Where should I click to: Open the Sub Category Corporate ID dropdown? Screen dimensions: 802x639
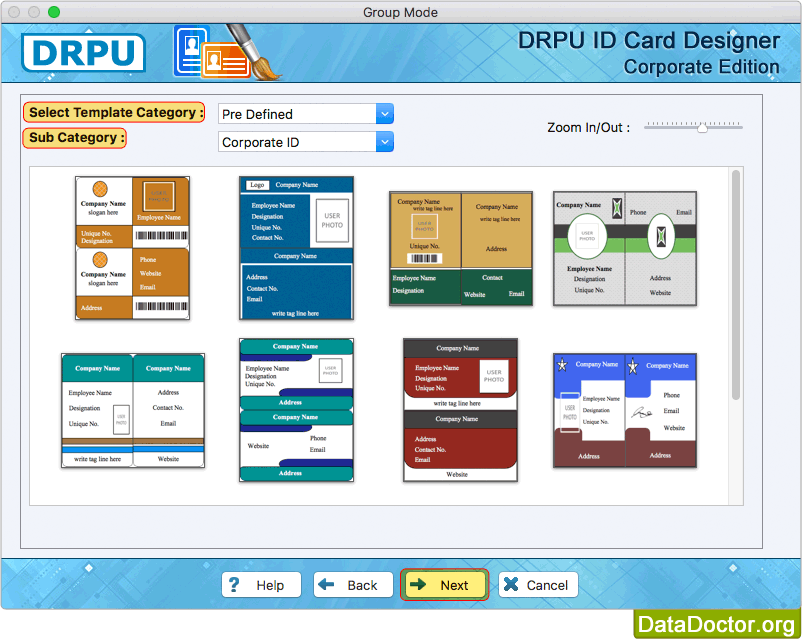[305, 142]
